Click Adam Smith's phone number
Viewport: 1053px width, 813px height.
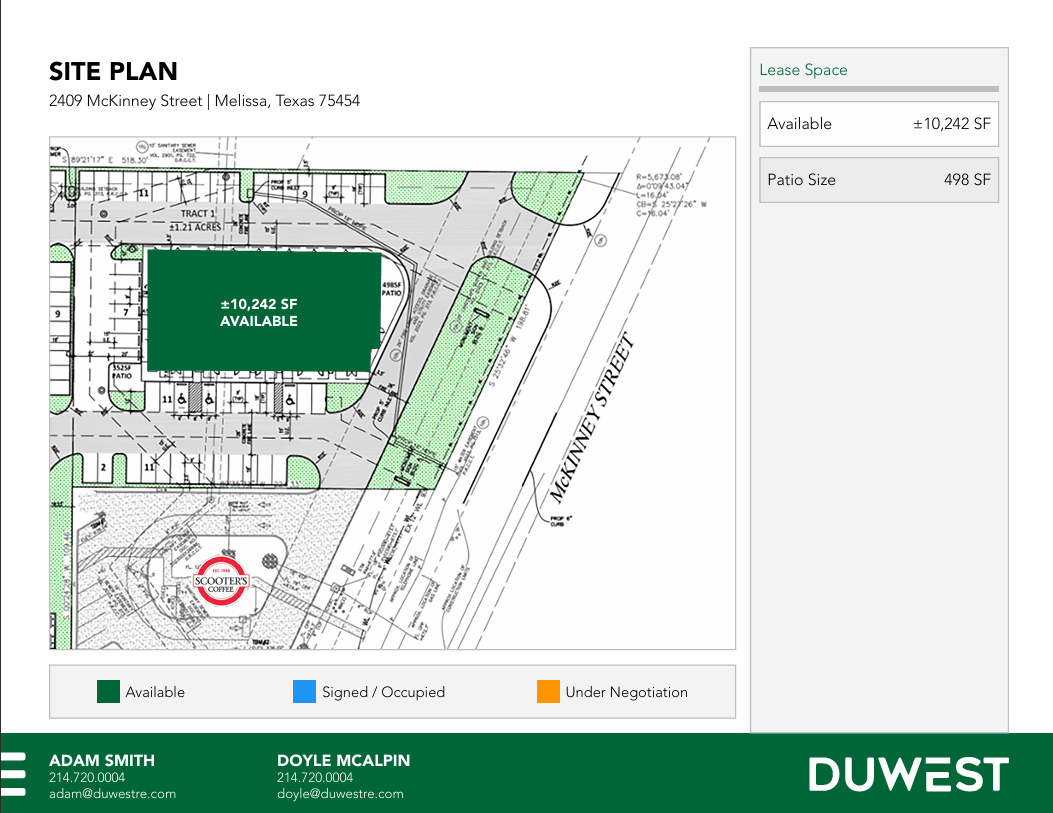87,777
